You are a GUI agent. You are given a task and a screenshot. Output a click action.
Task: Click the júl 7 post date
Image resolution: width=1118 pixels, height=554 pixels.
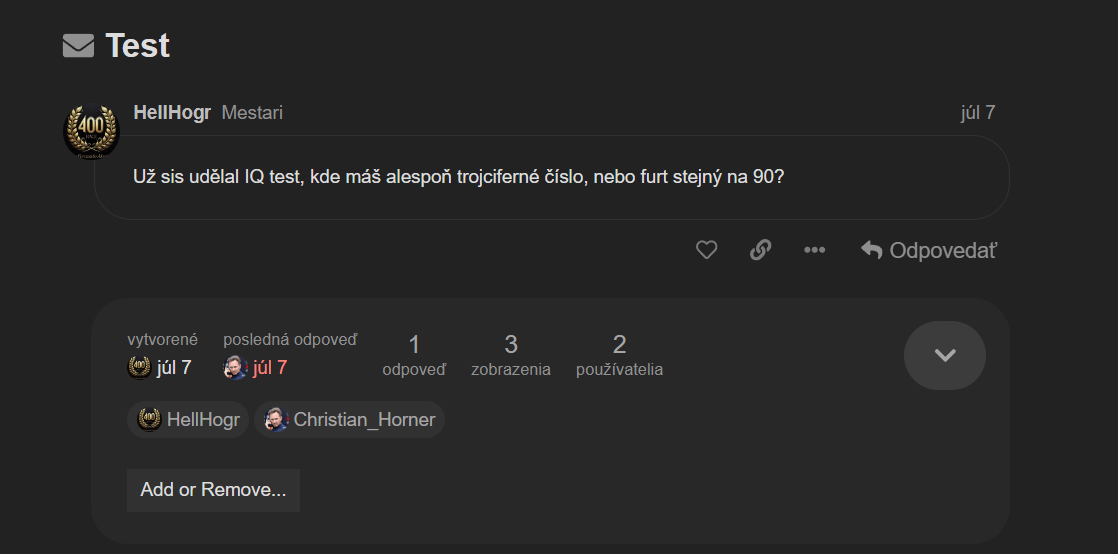[x=977, y=113]
